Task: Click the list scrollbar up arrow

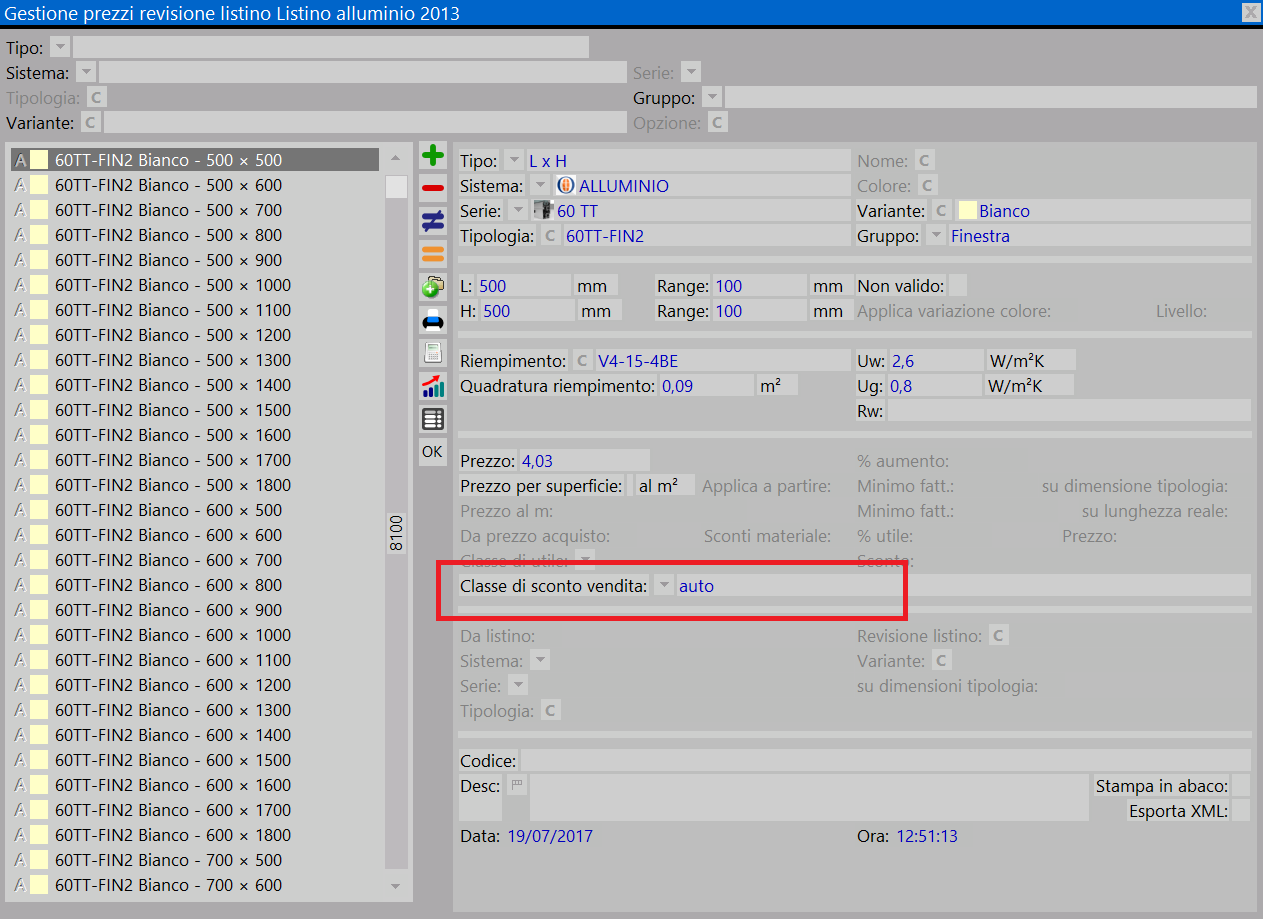Action: [x=396, y=158]
